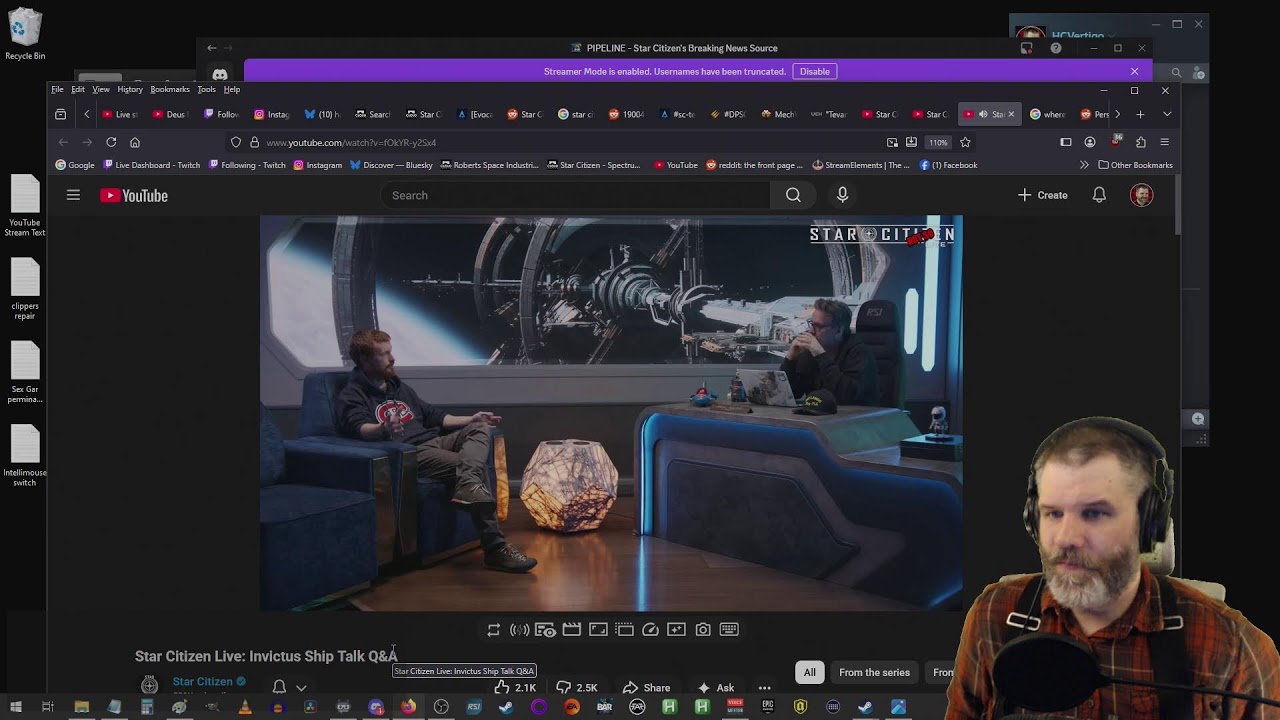Open the Bookmarks menu
Screen dimensions: 1280x720
(169, 90)
